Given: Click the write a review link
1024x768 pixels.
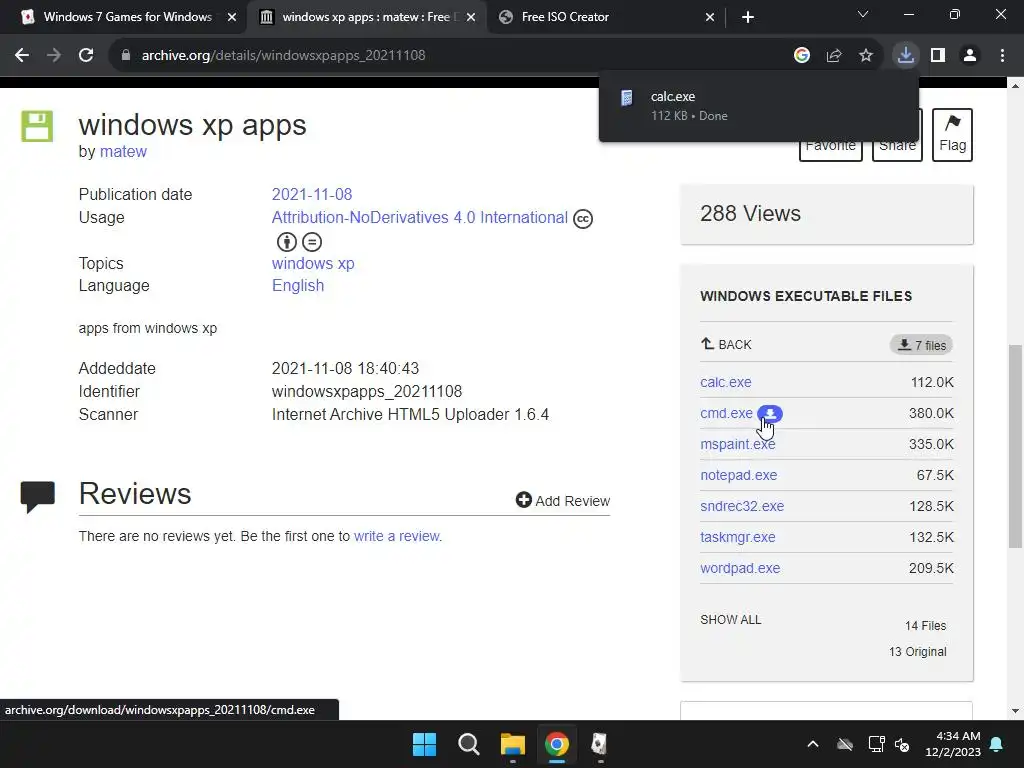Looking at the screenshot, I should [x=397, y=536].
